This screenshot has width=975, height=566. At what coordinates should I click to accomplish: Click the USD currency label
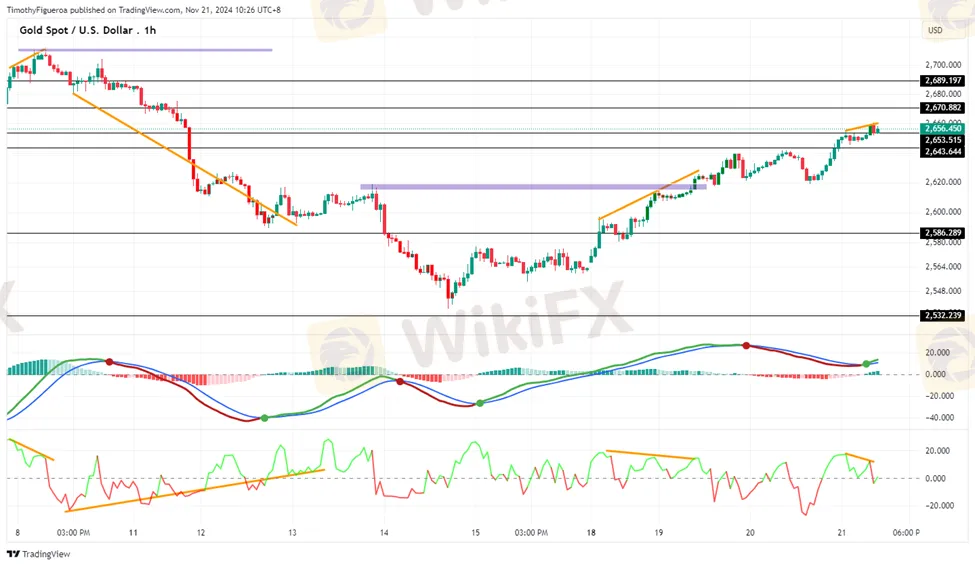(935, 30)
